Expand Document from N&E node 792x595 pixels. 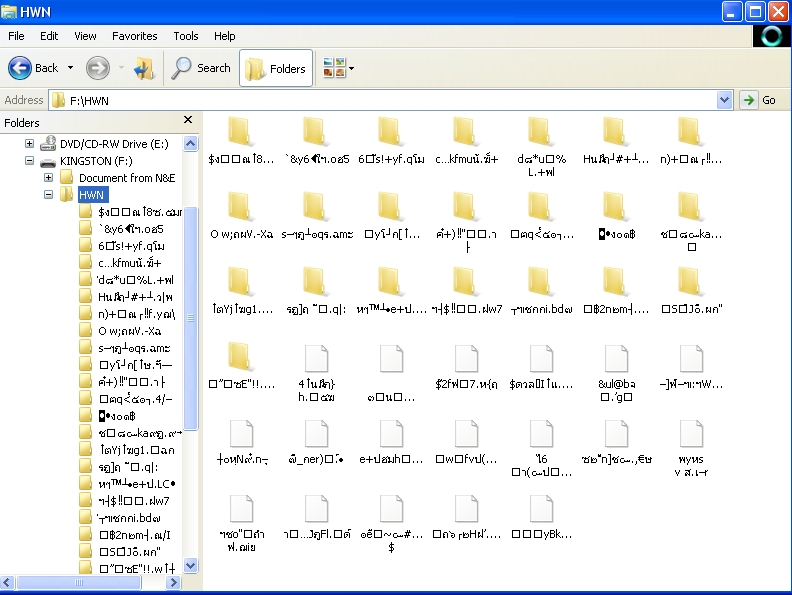point(48,177)
